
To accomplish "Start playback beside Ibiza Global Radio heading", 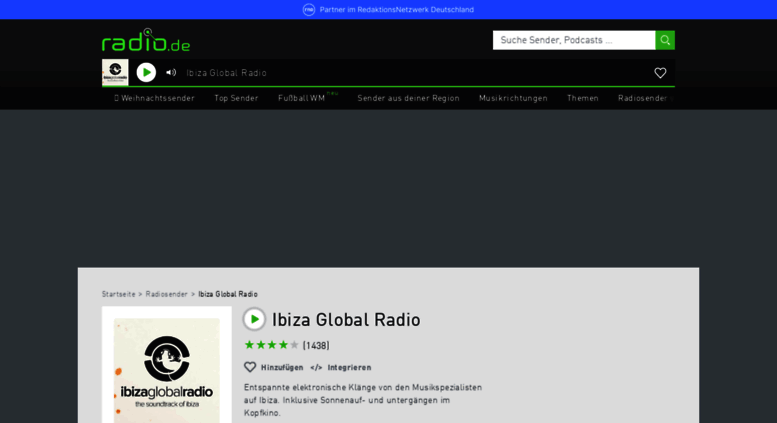I will tap(254, 319).
